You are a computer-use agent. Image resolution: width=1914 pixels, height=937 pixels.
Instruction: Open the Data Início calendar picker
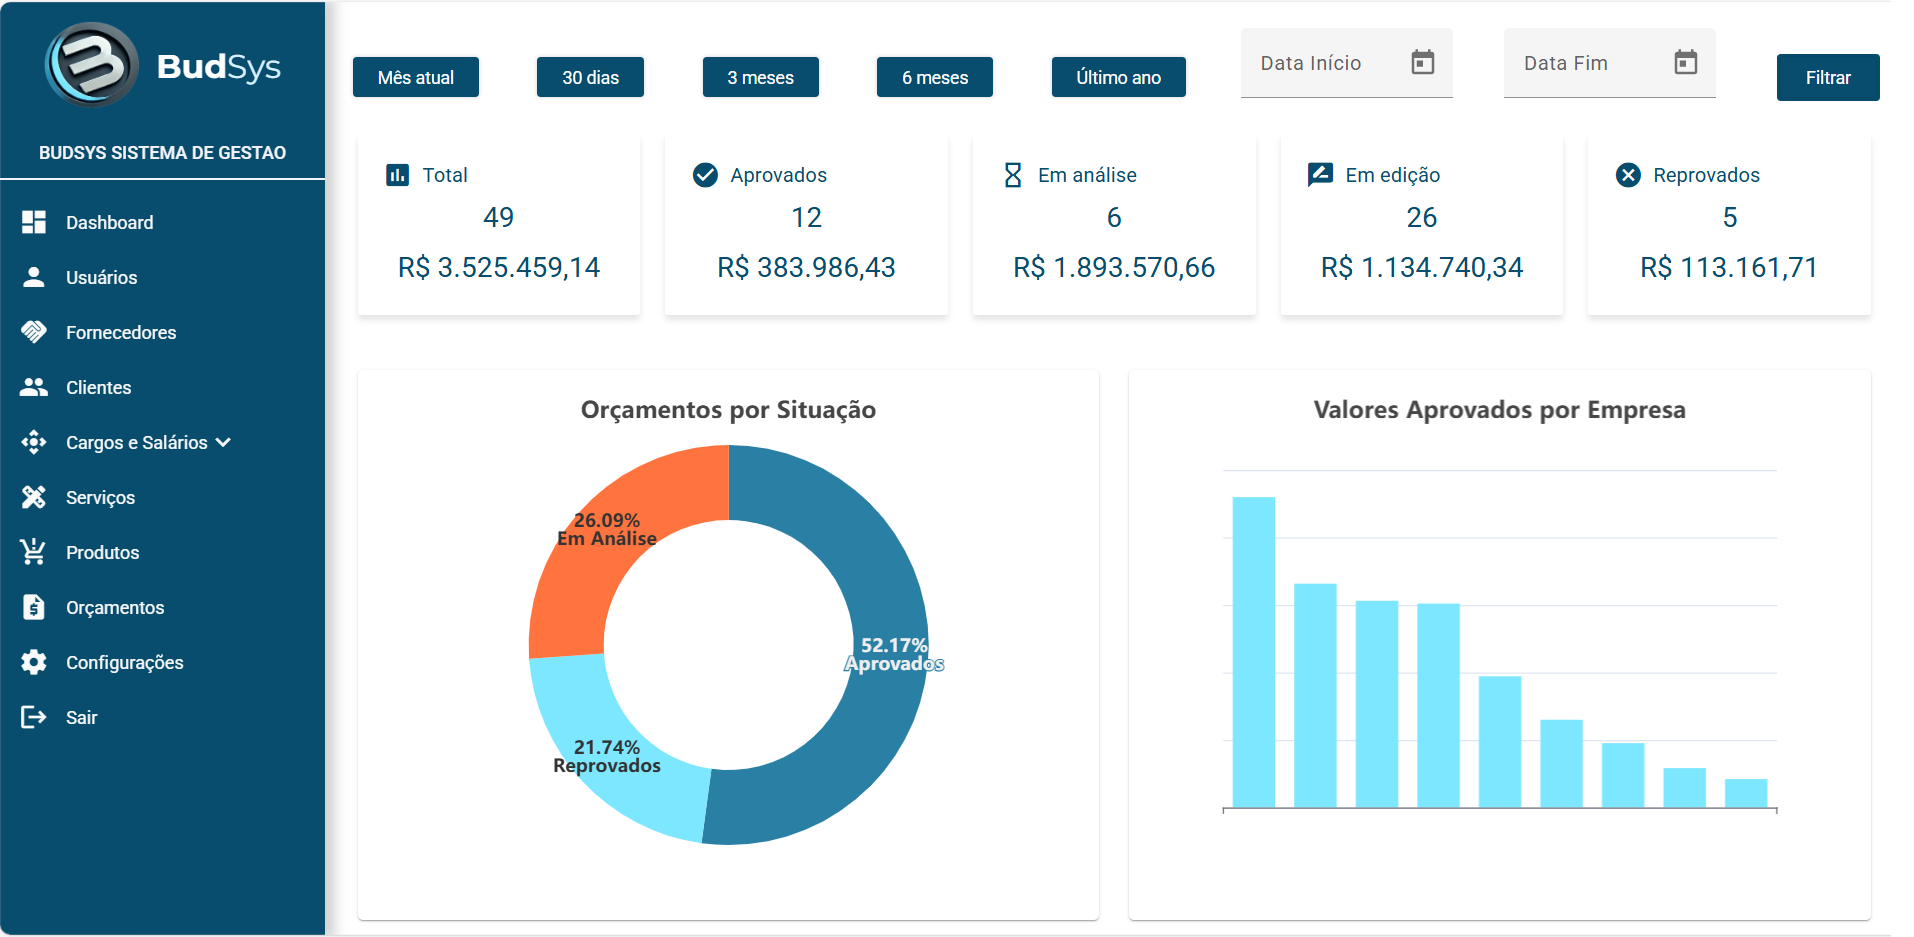[x=1422, y=63]
